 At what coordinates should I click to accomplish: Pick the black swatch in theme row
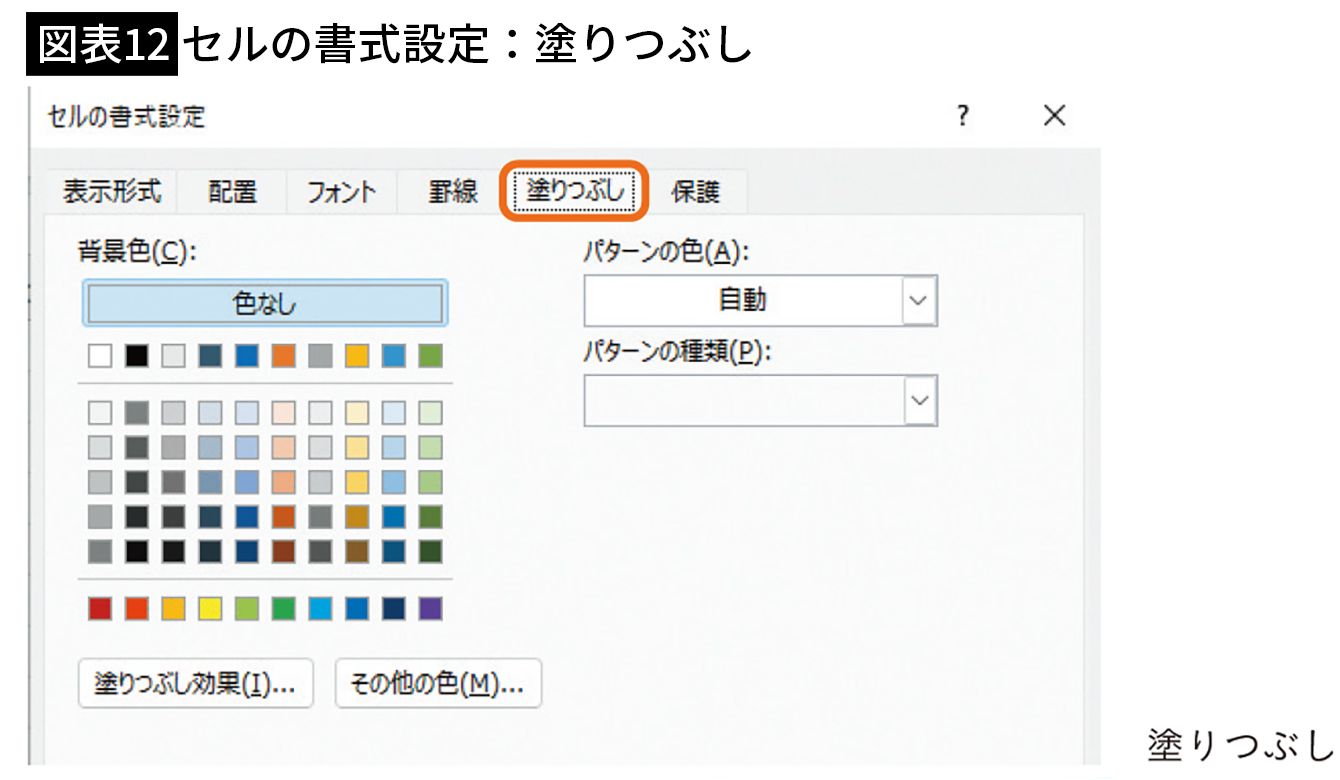click(x=137, y=356)
